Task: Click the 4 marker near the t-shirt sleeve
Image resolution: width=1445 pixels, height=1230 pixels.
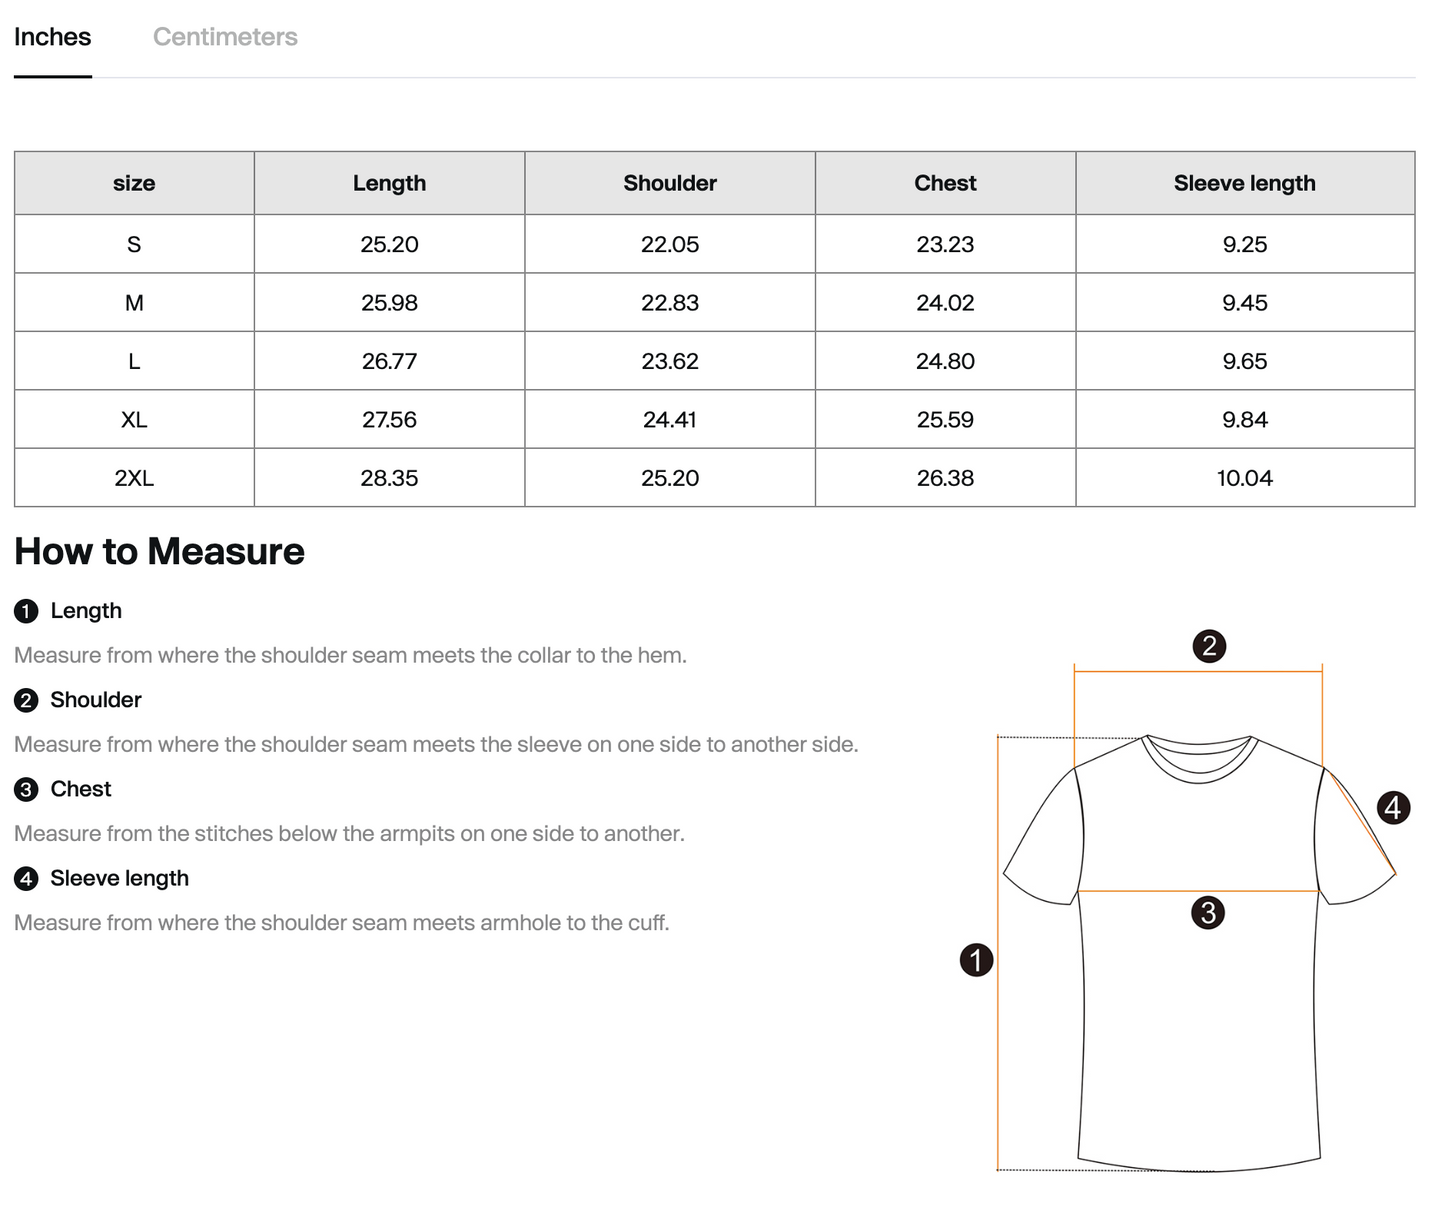Action: pyautogui.click(x=1393, y=807)
